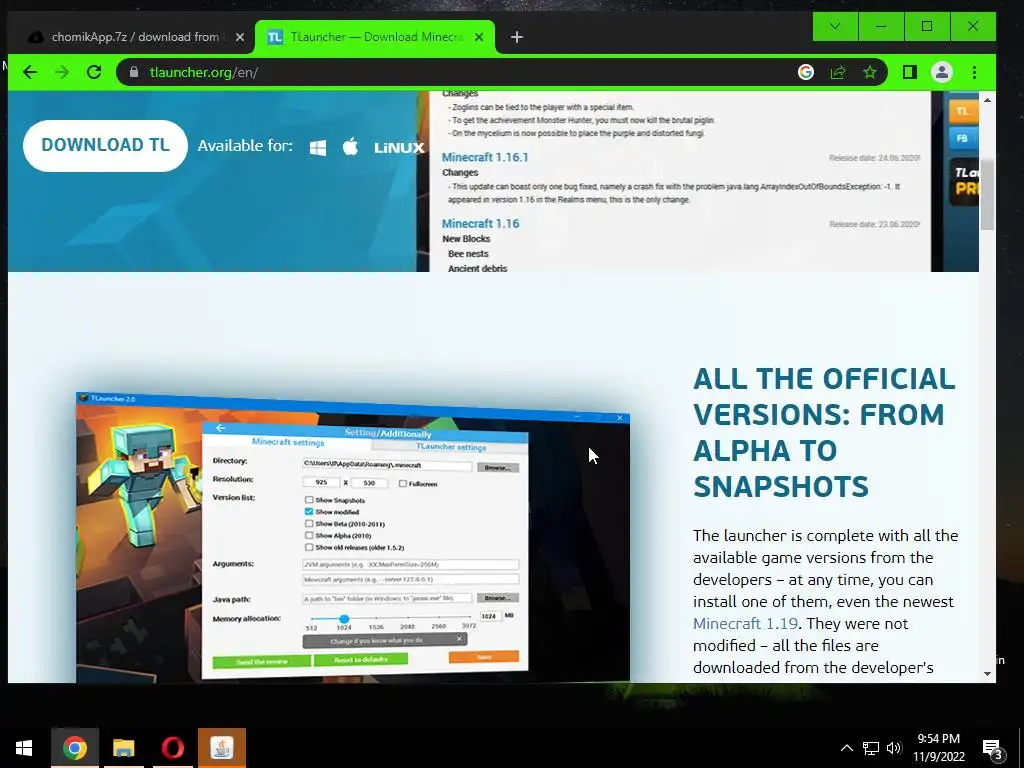
Task: Click the network tray icon
Action: point(871,748)
